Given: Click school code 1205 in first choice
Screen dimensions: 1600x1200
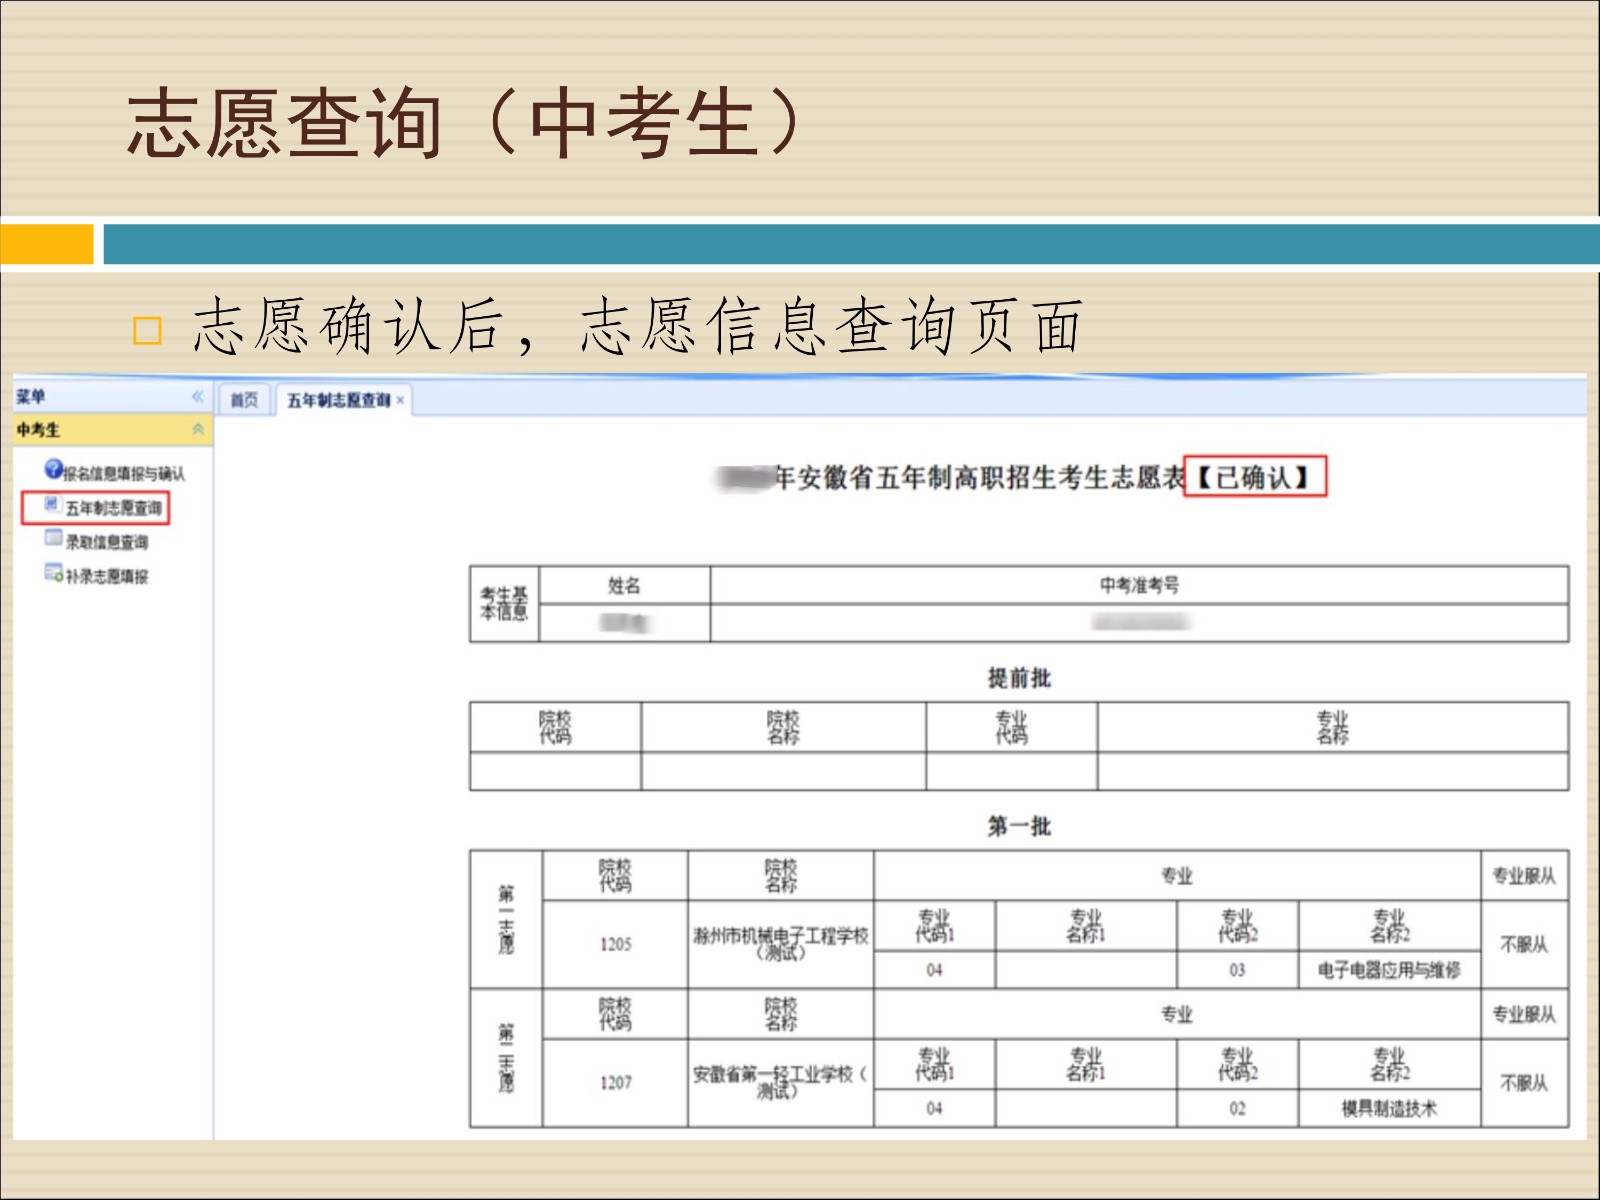Looking at the screenshot, I should click(x=615, y=944).
